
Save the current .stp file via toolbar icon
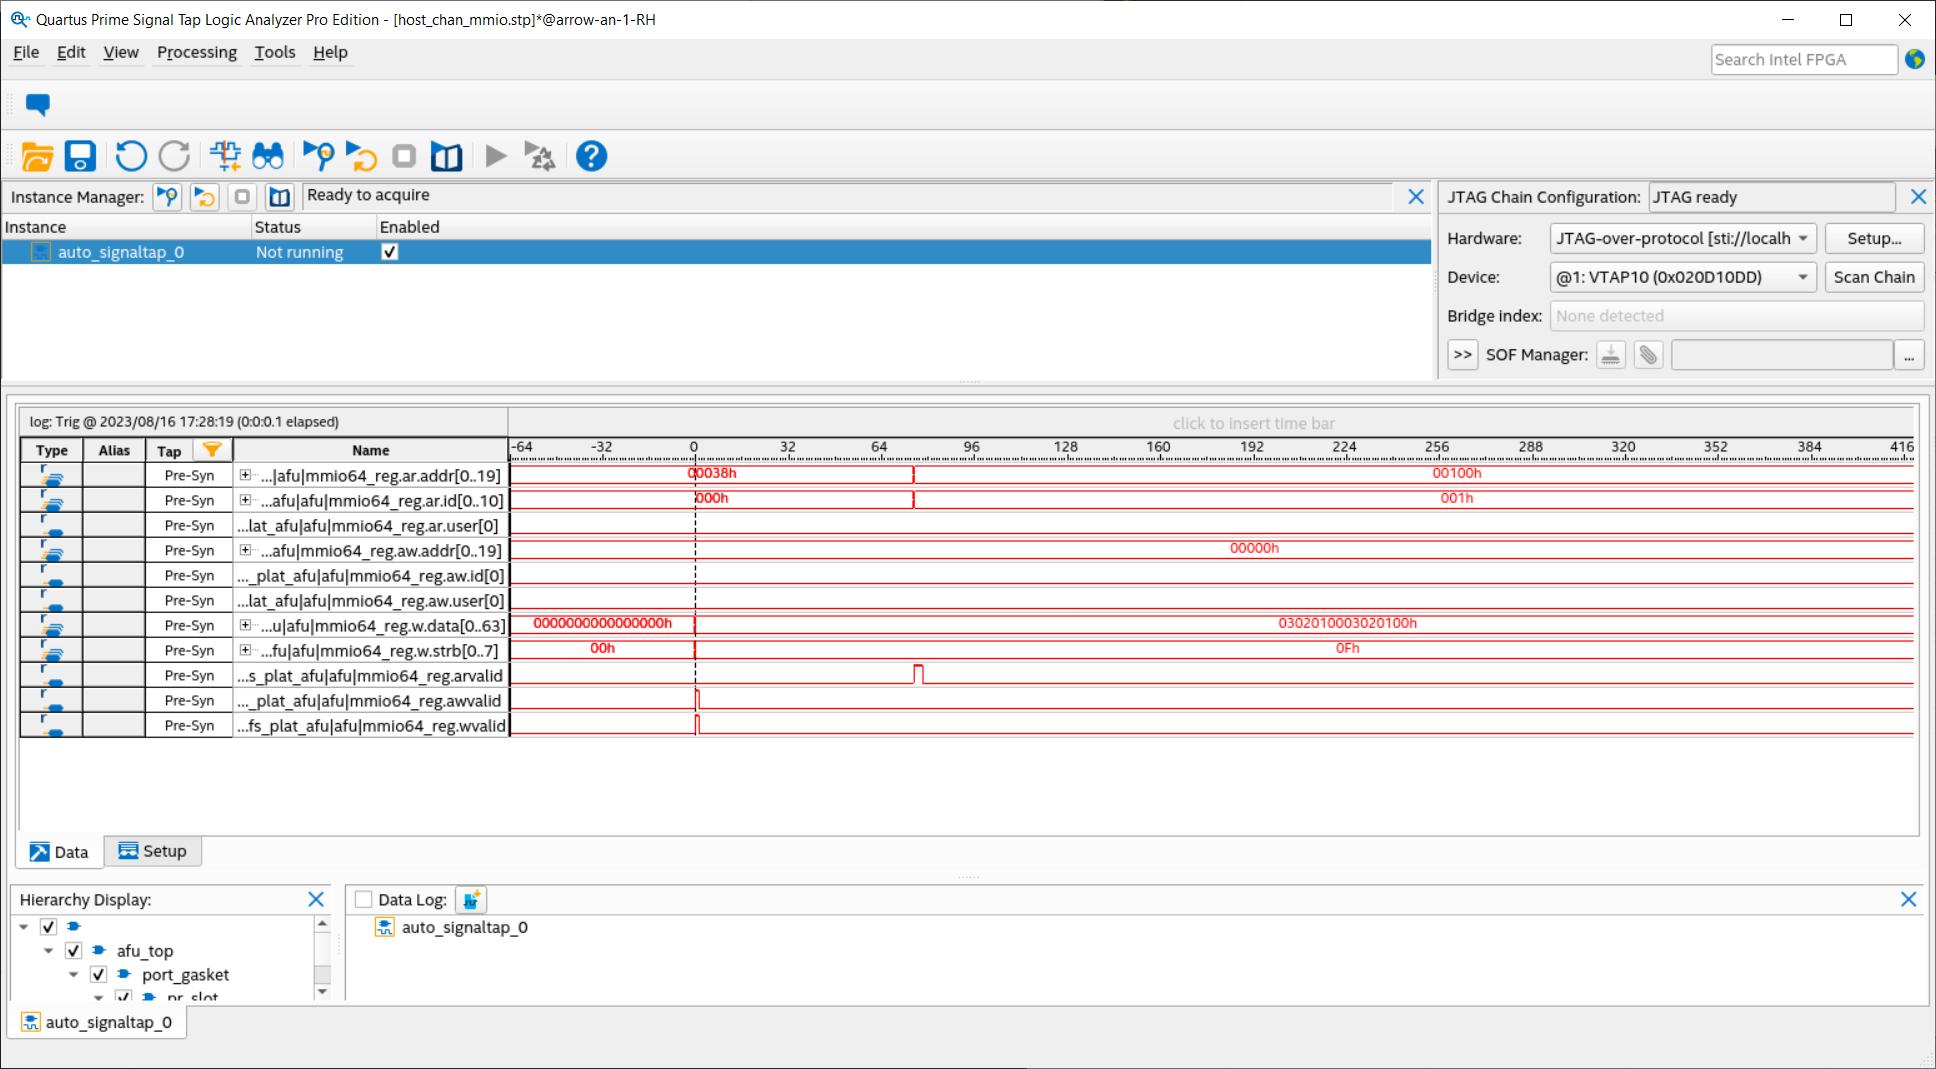coord(80,156)
